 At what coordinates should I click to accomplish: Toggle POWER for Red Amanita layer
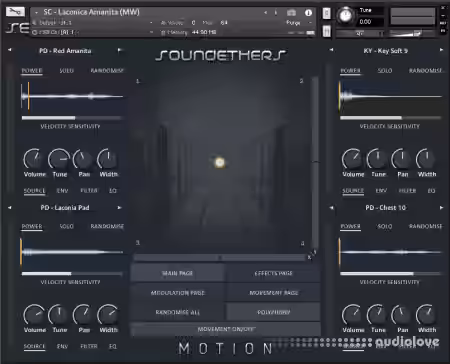(x=32, y=71)
